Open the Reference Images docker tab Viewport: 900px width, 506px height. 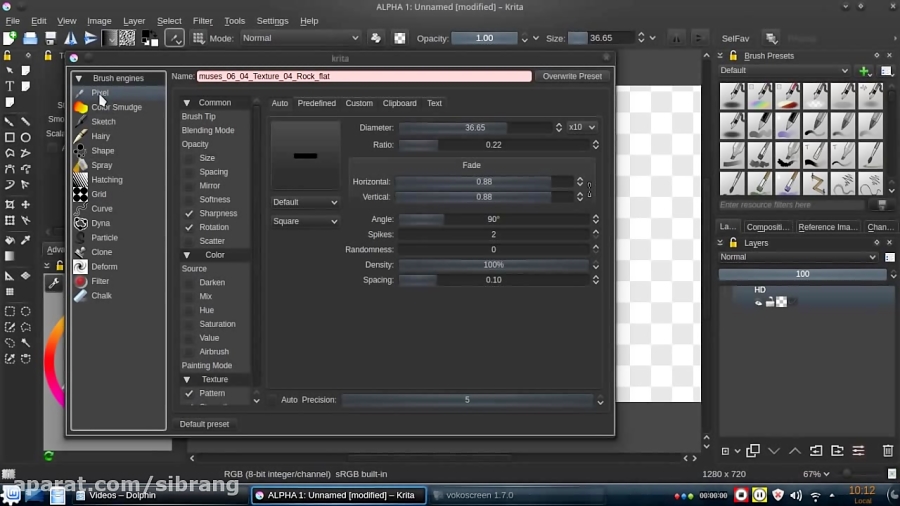827,227
